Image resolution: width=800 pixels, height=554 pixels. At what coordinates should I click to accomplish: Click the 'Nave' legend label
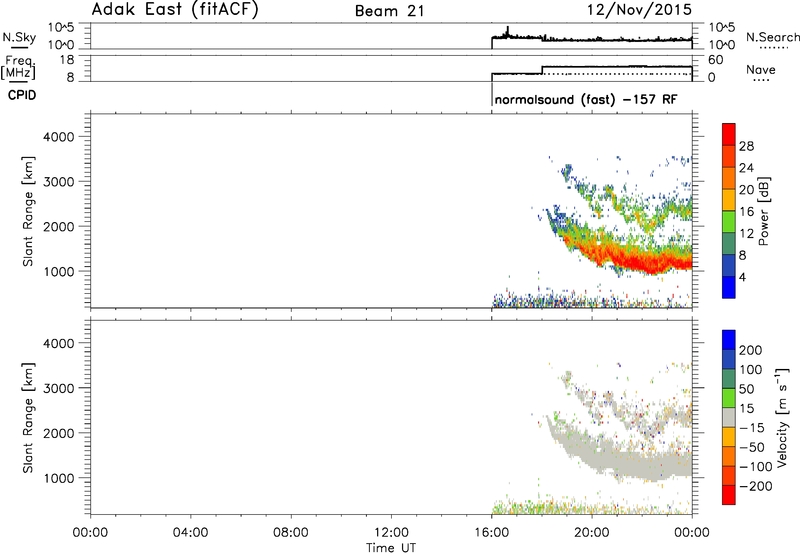pos(760,69)
